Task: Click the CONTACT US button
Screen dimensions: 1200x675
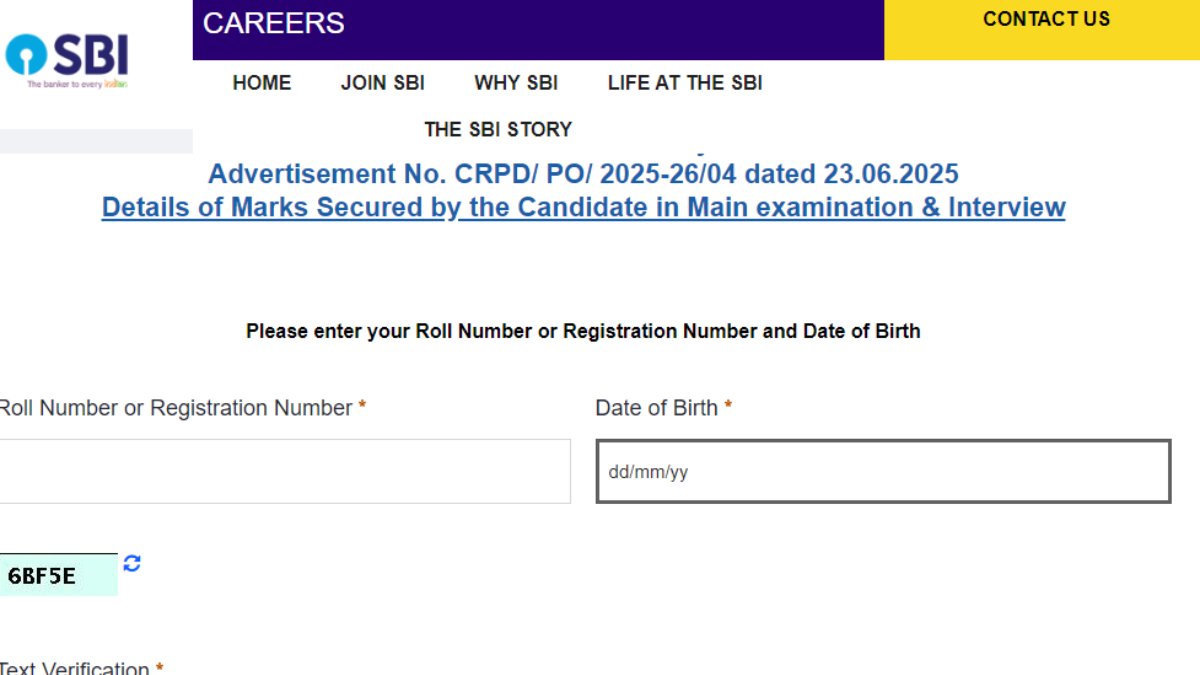Action: pos(1046,19)
